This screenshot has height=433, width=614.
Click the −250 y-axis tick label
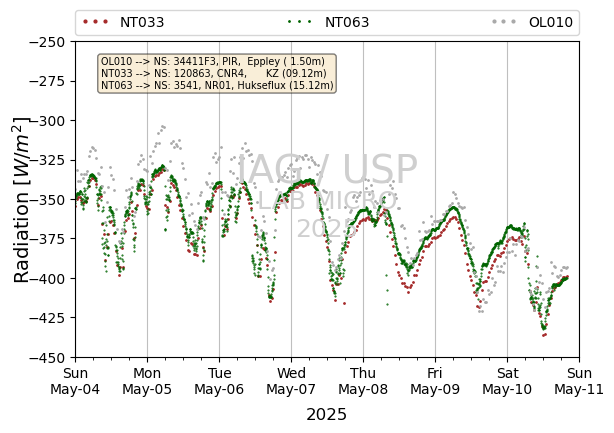(x=47, y=42)
